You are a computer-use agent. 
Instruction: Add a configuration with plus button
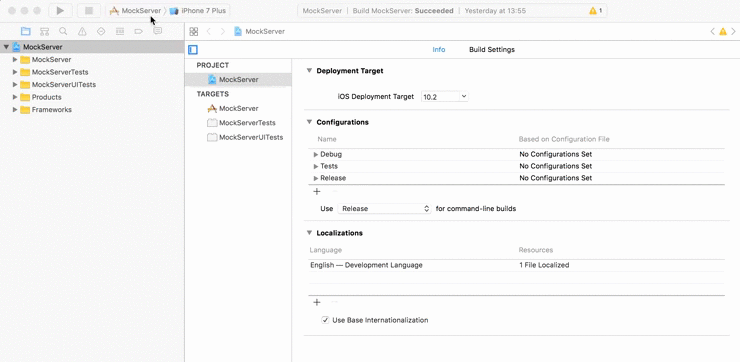pos(317,191)
